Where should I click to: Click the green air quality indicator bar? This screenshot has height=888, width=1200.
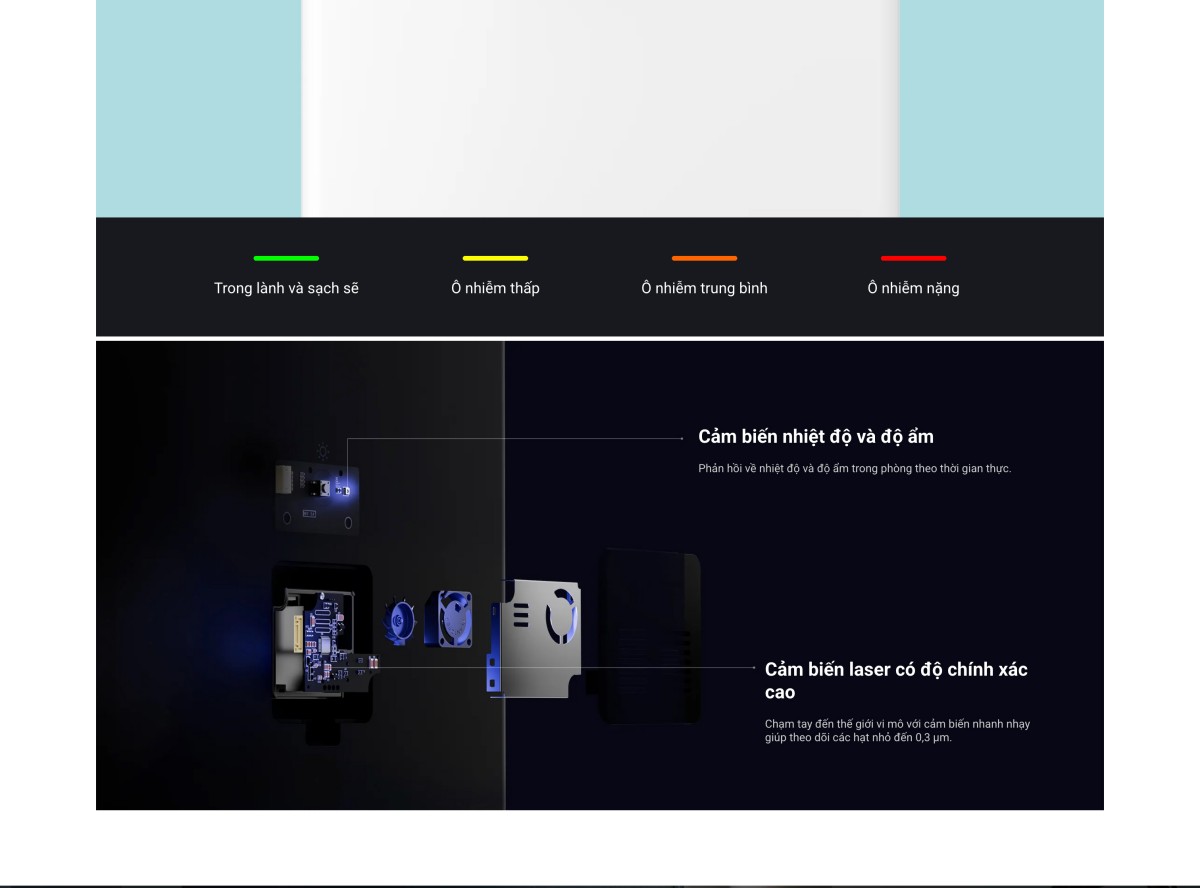pos(286,258)
